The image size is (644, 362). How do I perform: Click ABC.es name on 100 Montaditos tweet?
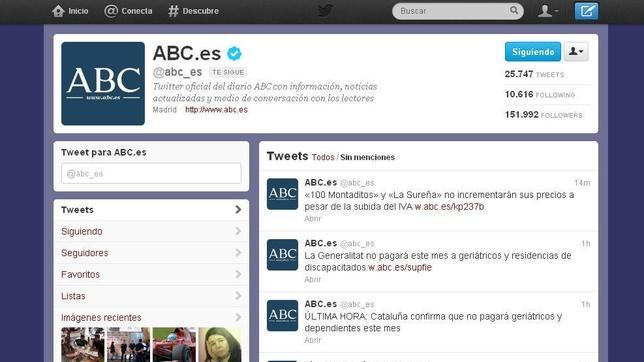pyautogui.click(x=320, y=182)
